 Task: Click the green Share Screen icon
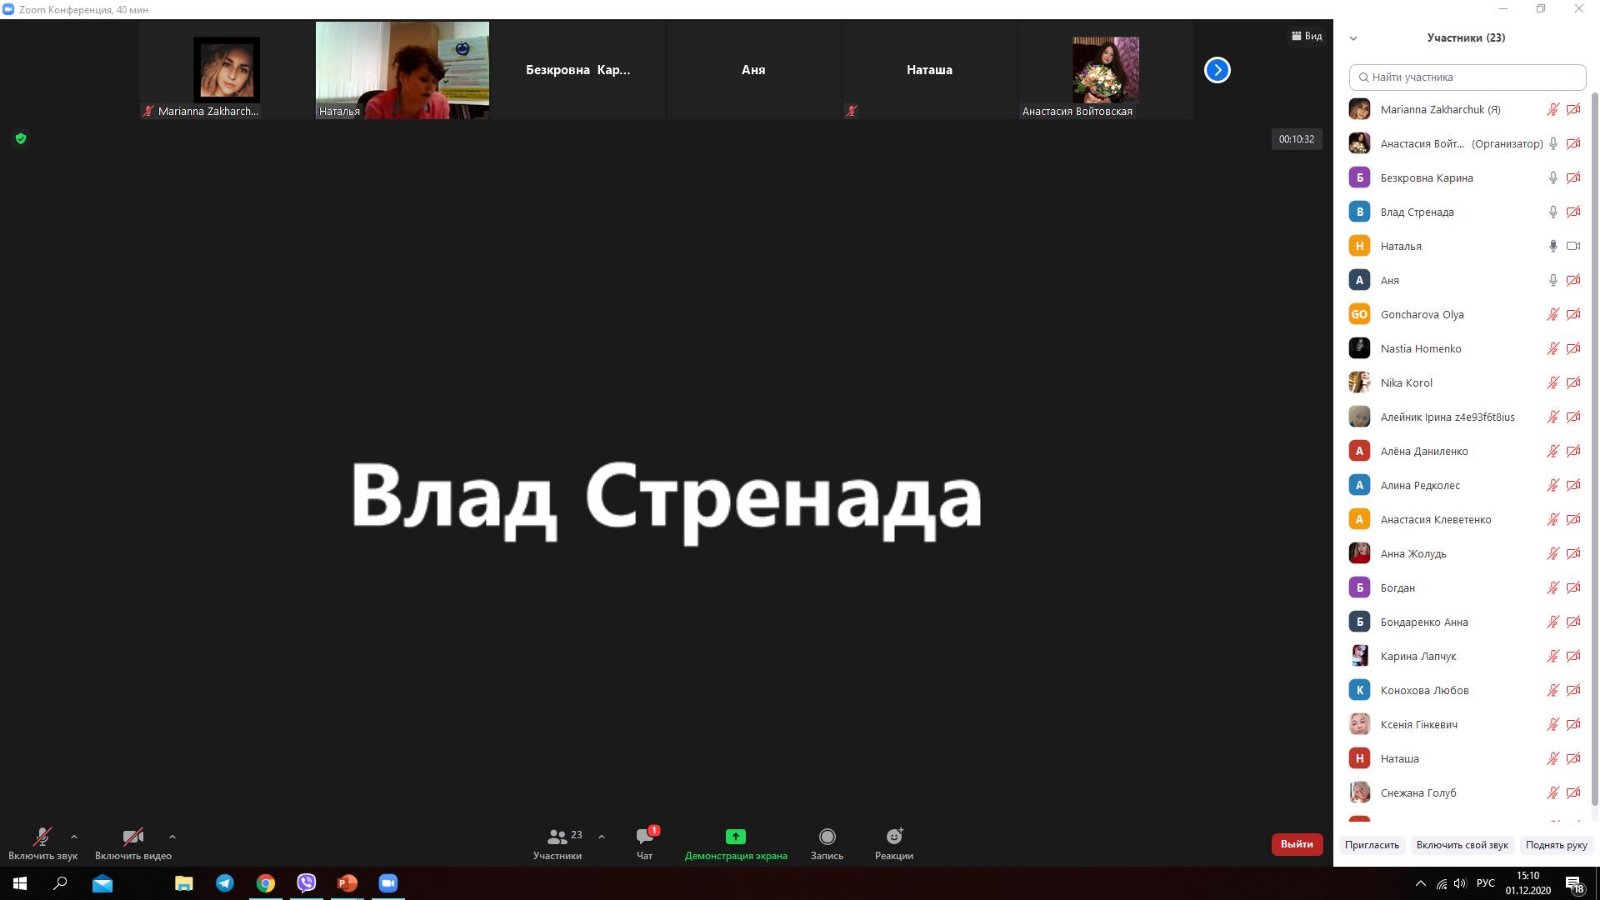pos(735,837)
